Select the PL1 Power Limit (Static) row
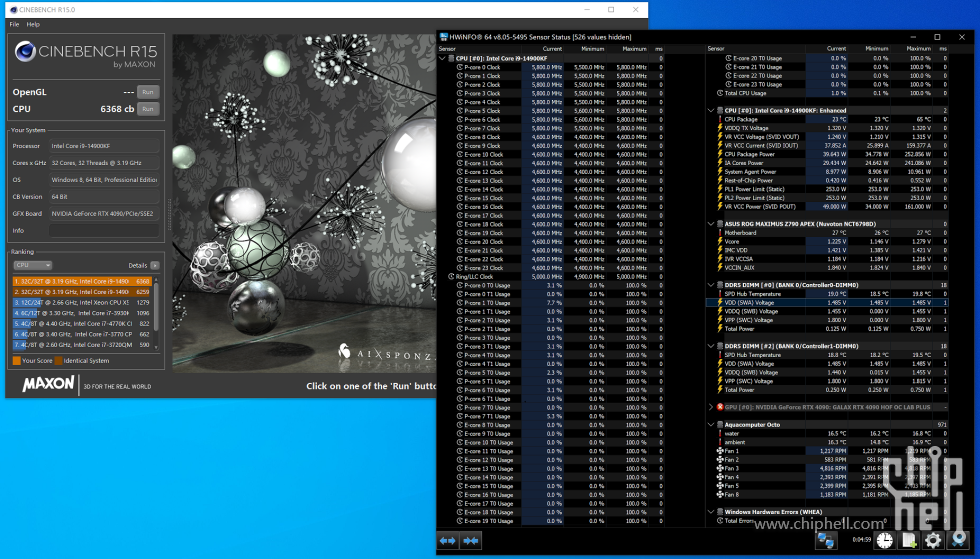This screenshot has width=980, height=559. (828, 189)
